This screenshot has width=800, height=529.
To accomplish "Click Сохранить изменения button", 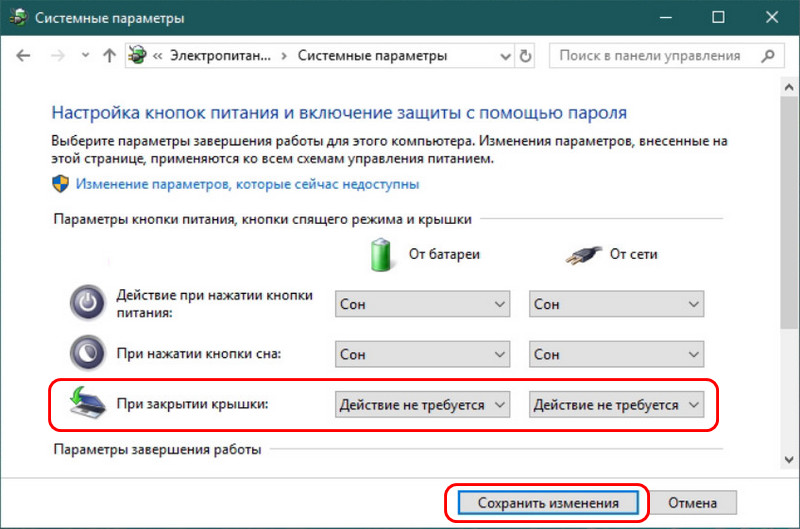I will pyautogui.click(x=548, y=503).
